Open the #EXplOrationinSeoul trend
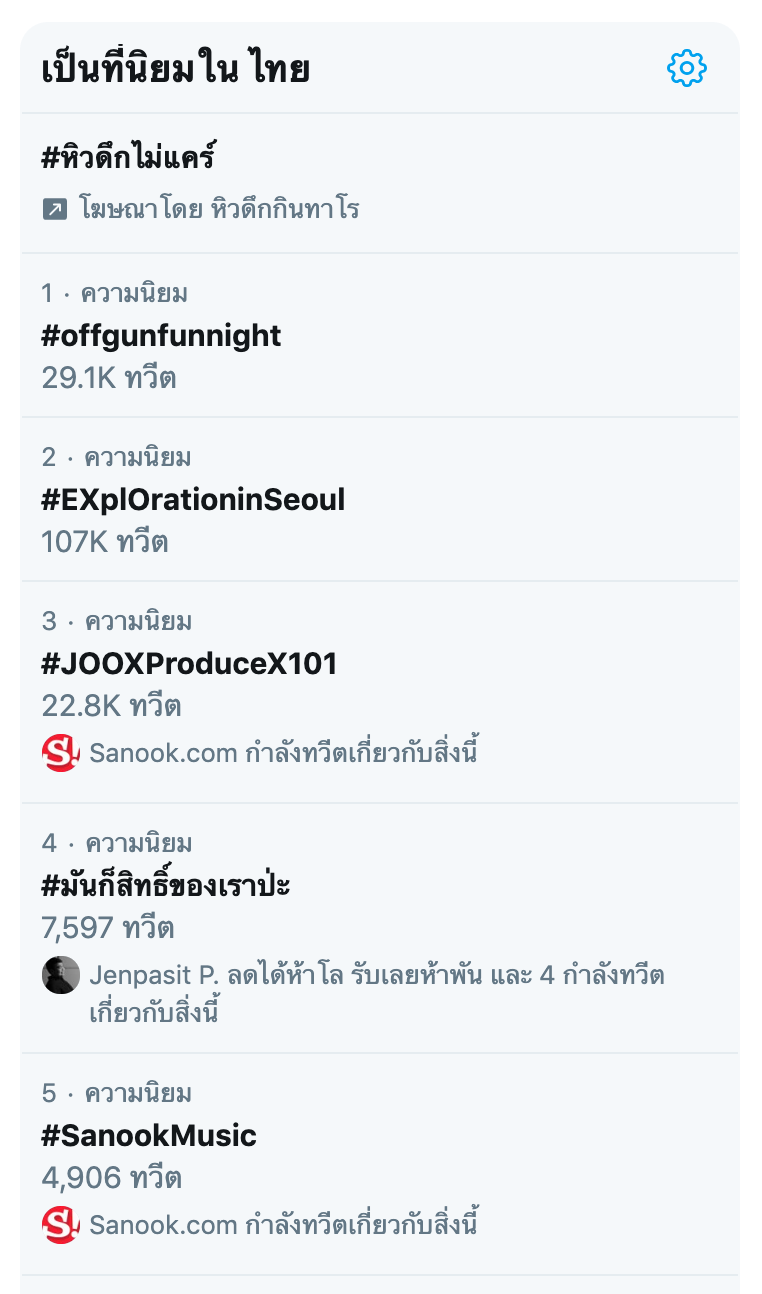Image resolution: width=762 pixels, height=1294 pixels. [193, 500]
